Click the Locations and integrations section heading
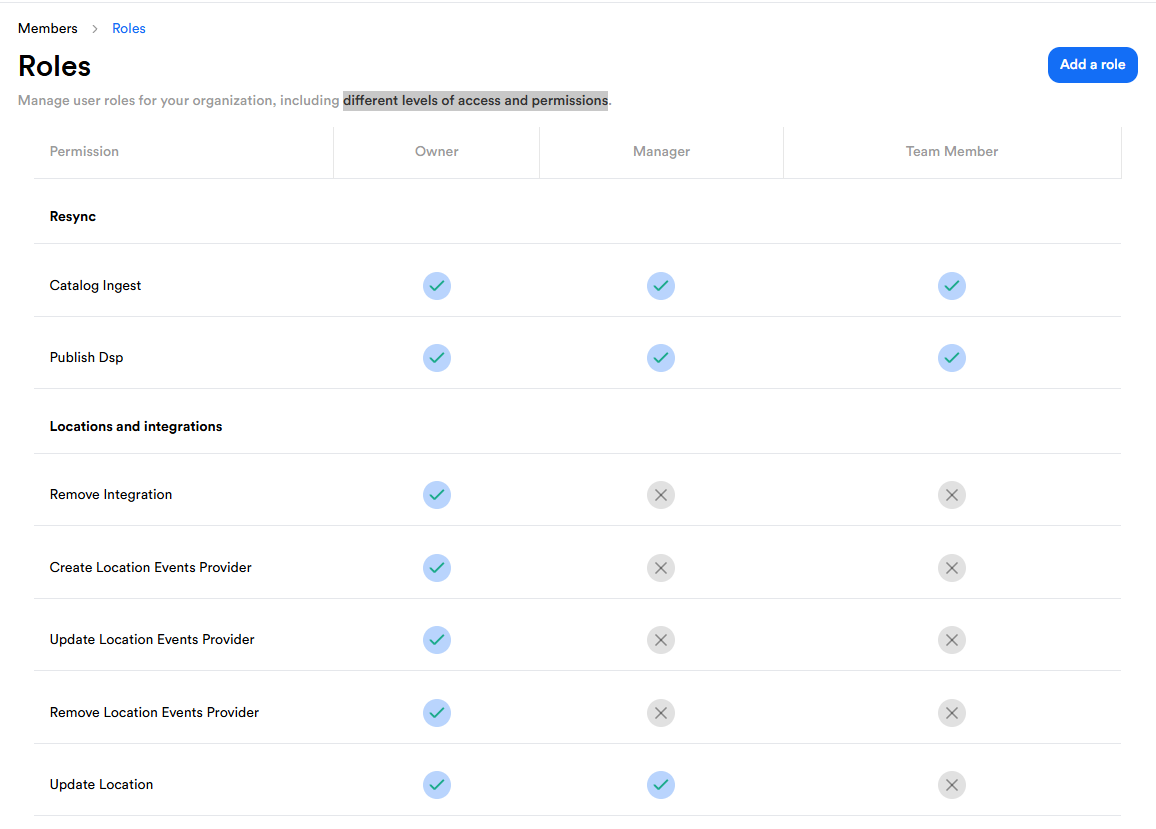The height and width of the screenshot is (829, 1156). (x=136, y=427)
